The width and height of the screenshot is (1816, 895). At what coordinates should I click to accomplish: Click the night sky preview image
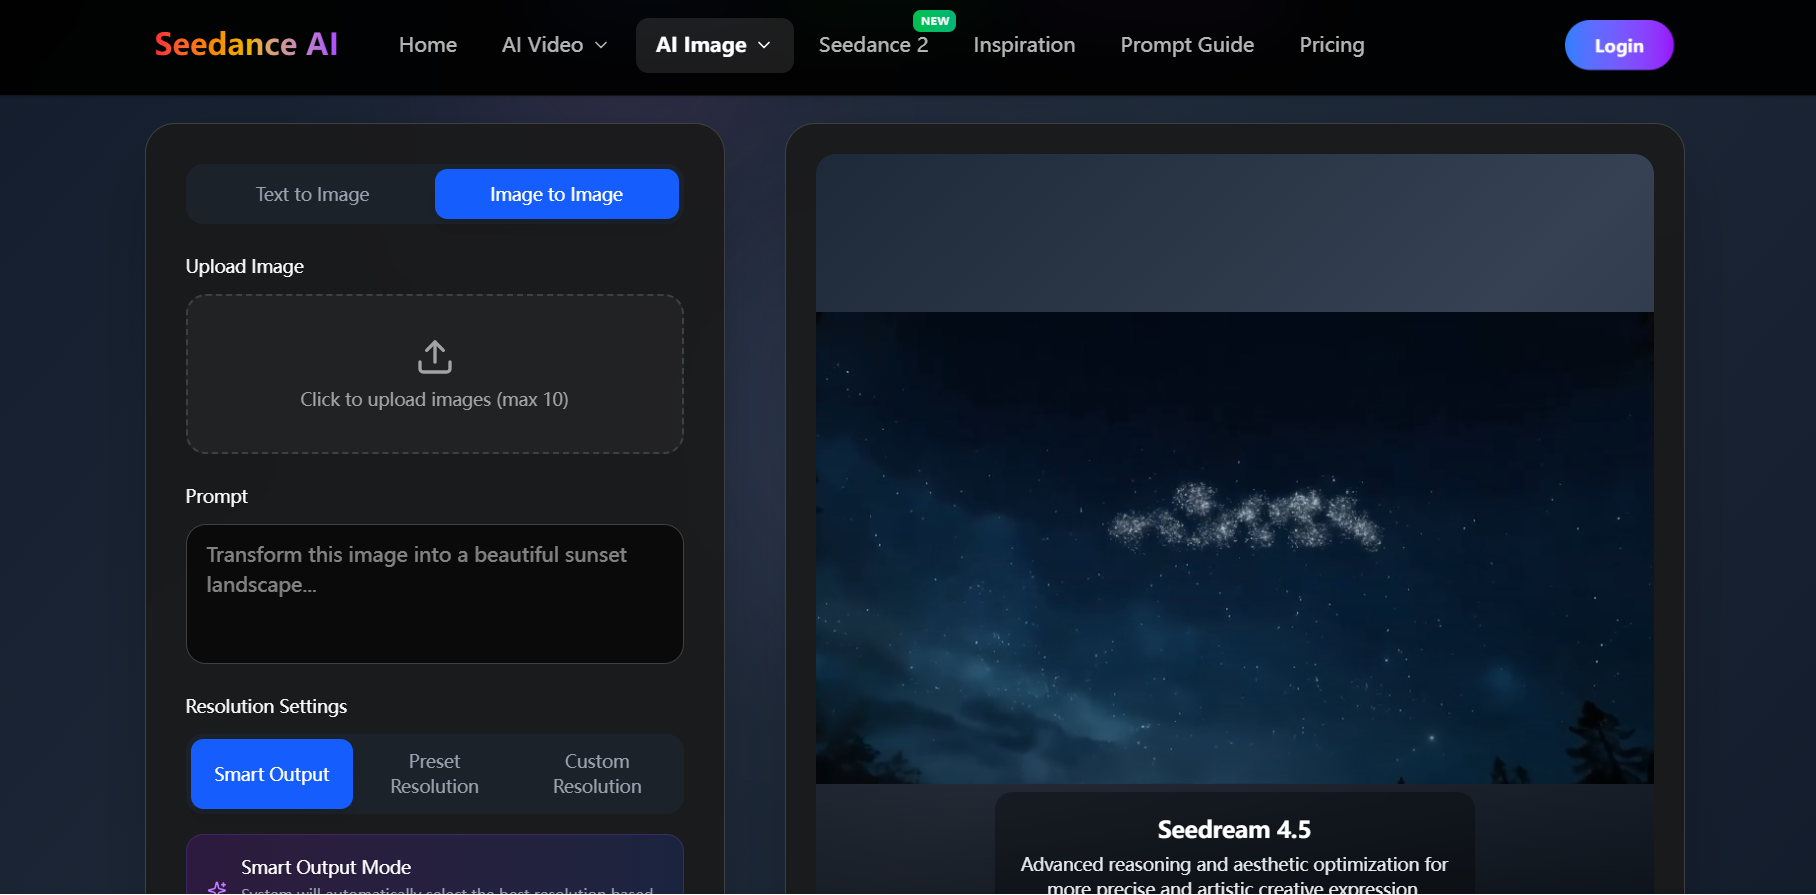point(1234,547)
